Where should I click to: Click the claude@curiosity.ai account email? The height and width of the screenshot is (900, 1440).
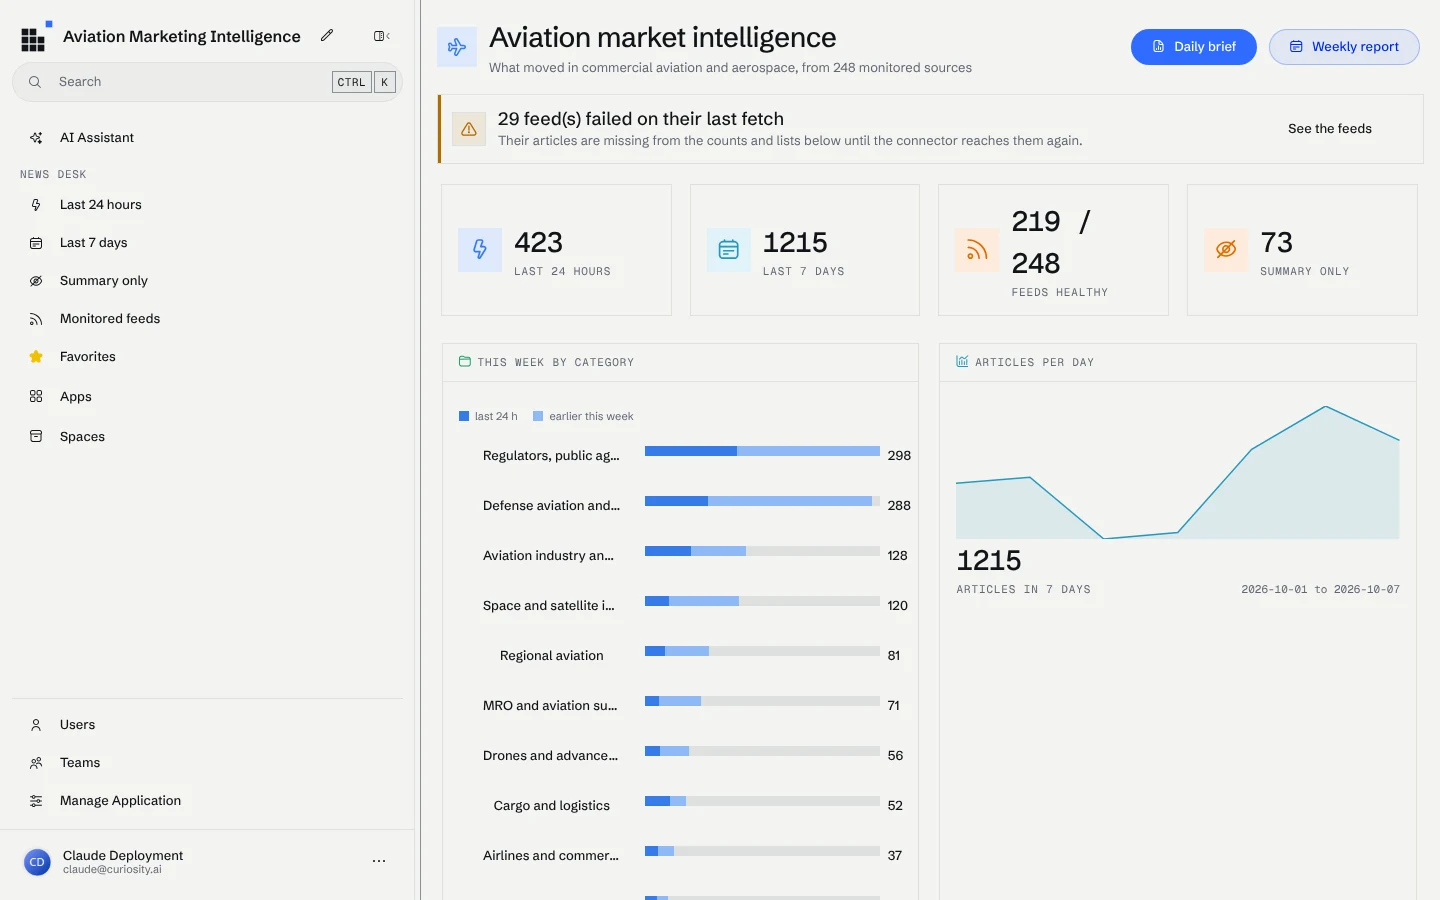point(112,870)
